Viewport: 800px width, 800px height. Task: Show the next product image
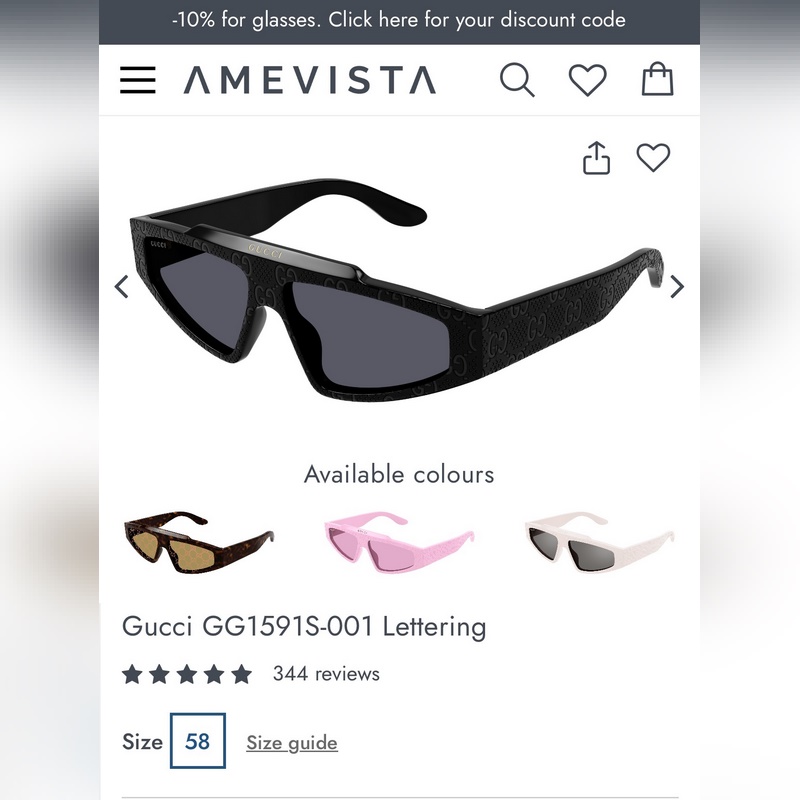(677, 286)
